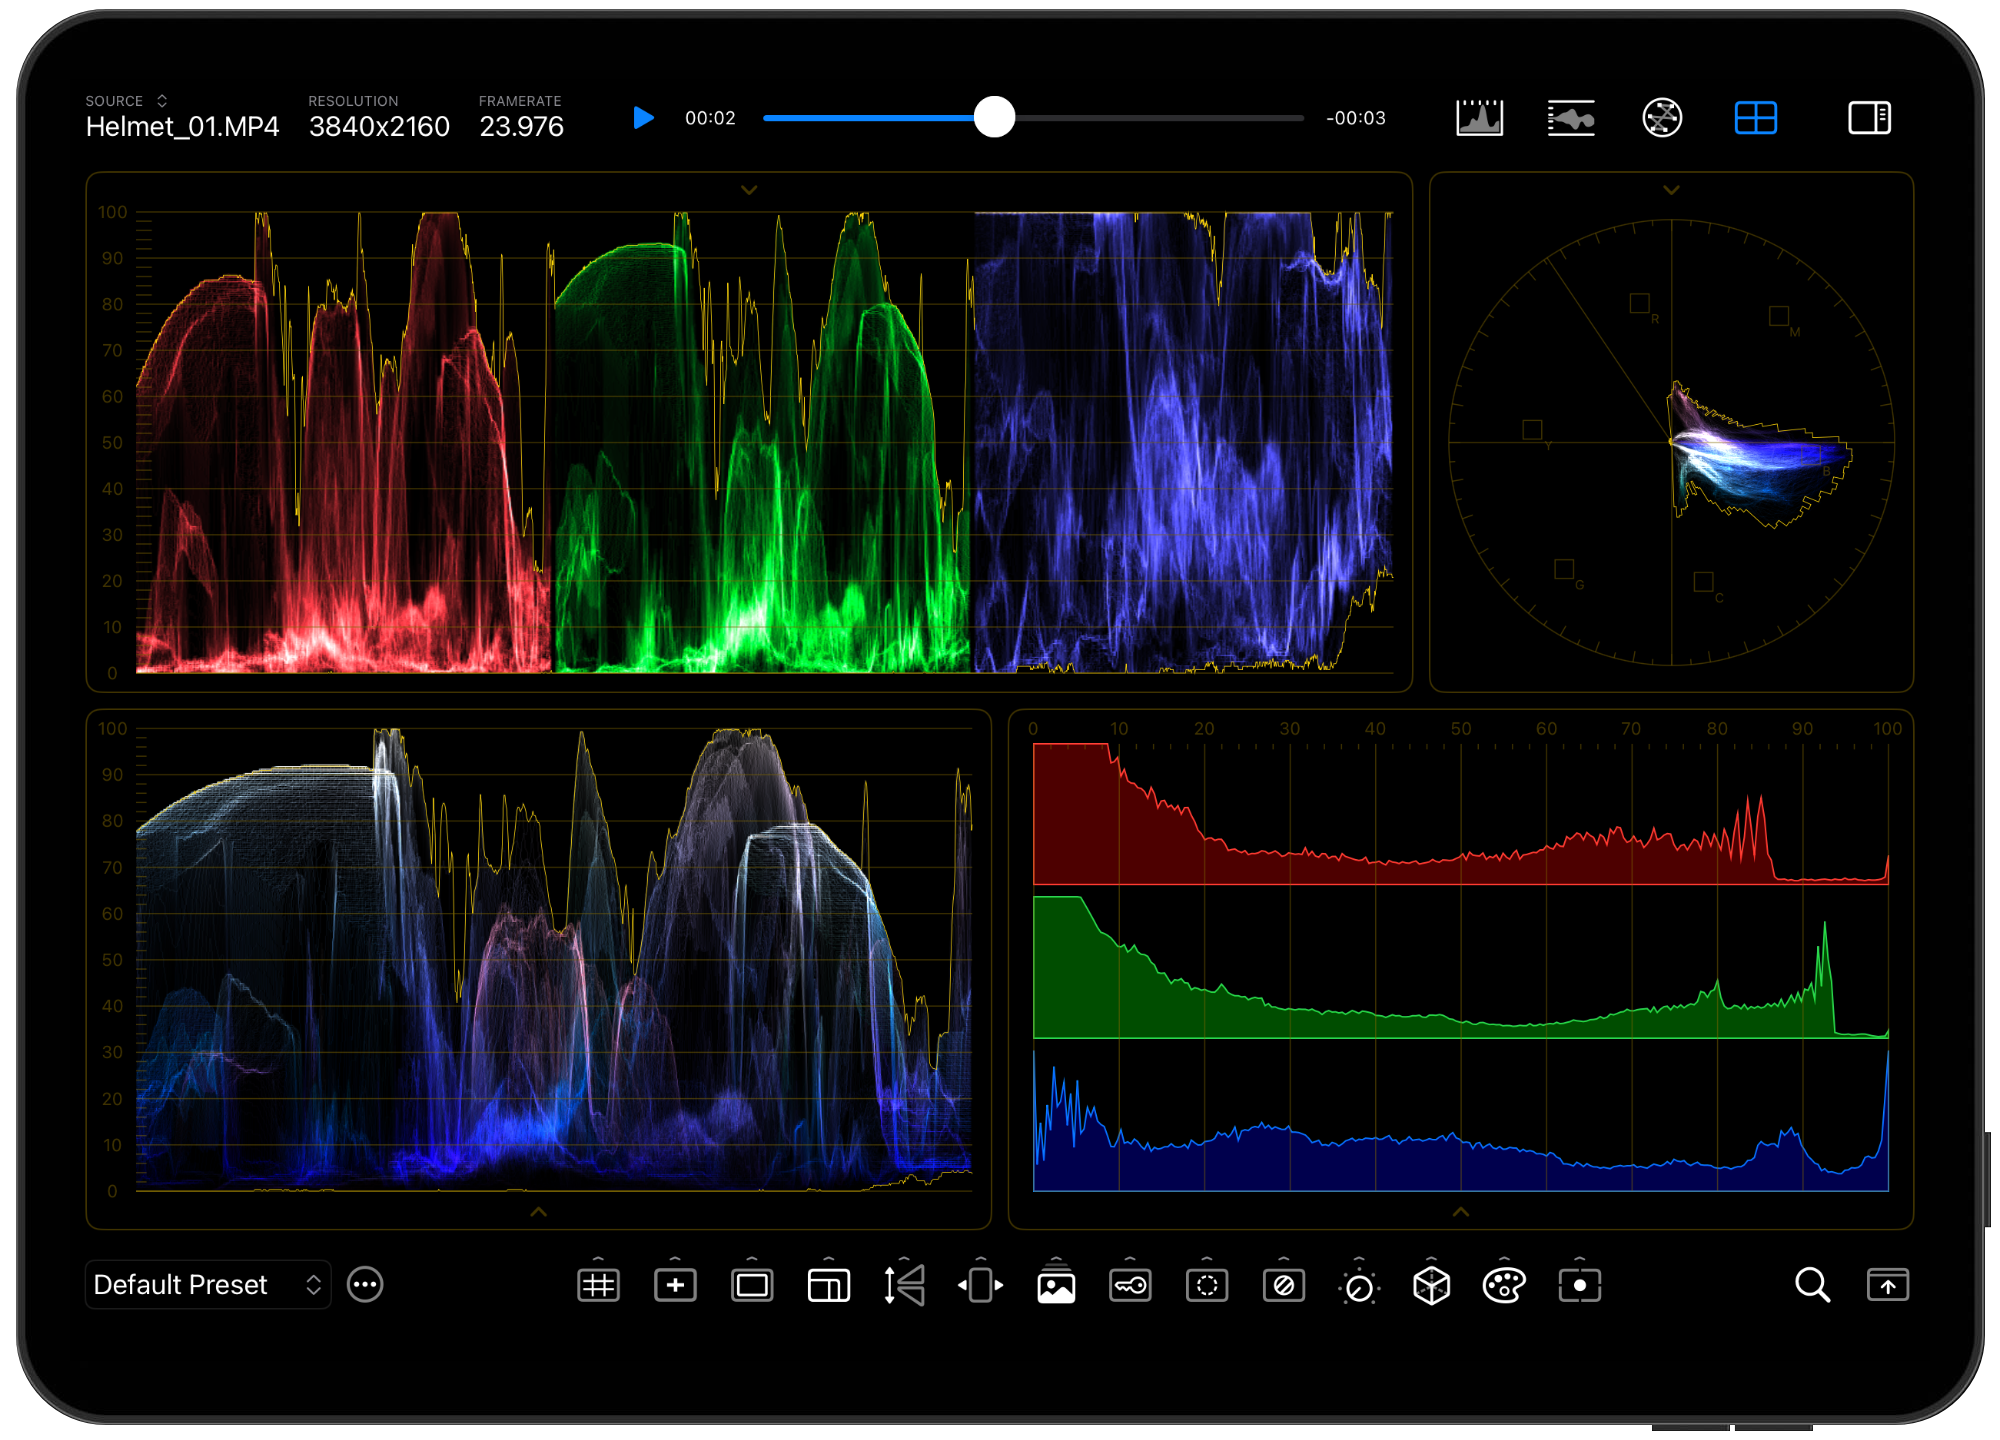The image size is (2000, 1440).
Task: Click the playhead knob on the timeline
Action: (994, 117)
